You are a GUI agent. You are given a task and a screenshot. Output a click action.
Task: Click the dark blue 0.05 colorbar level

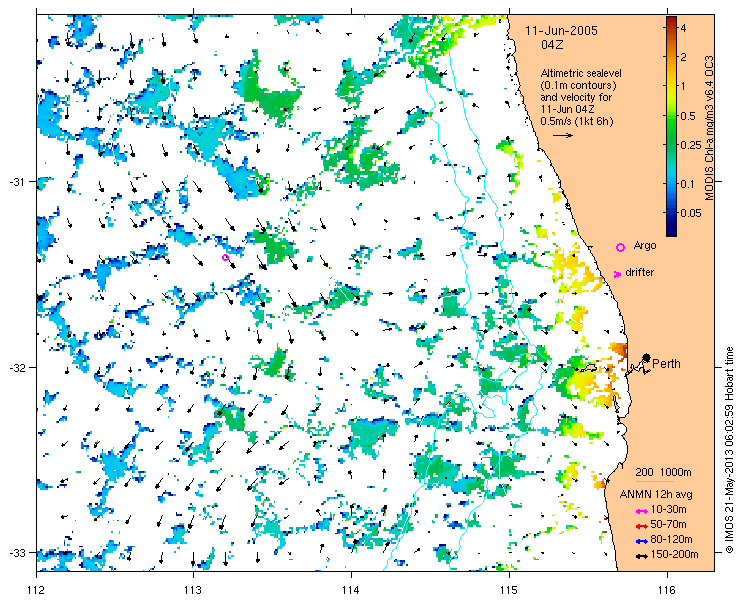tap(671, 213)
